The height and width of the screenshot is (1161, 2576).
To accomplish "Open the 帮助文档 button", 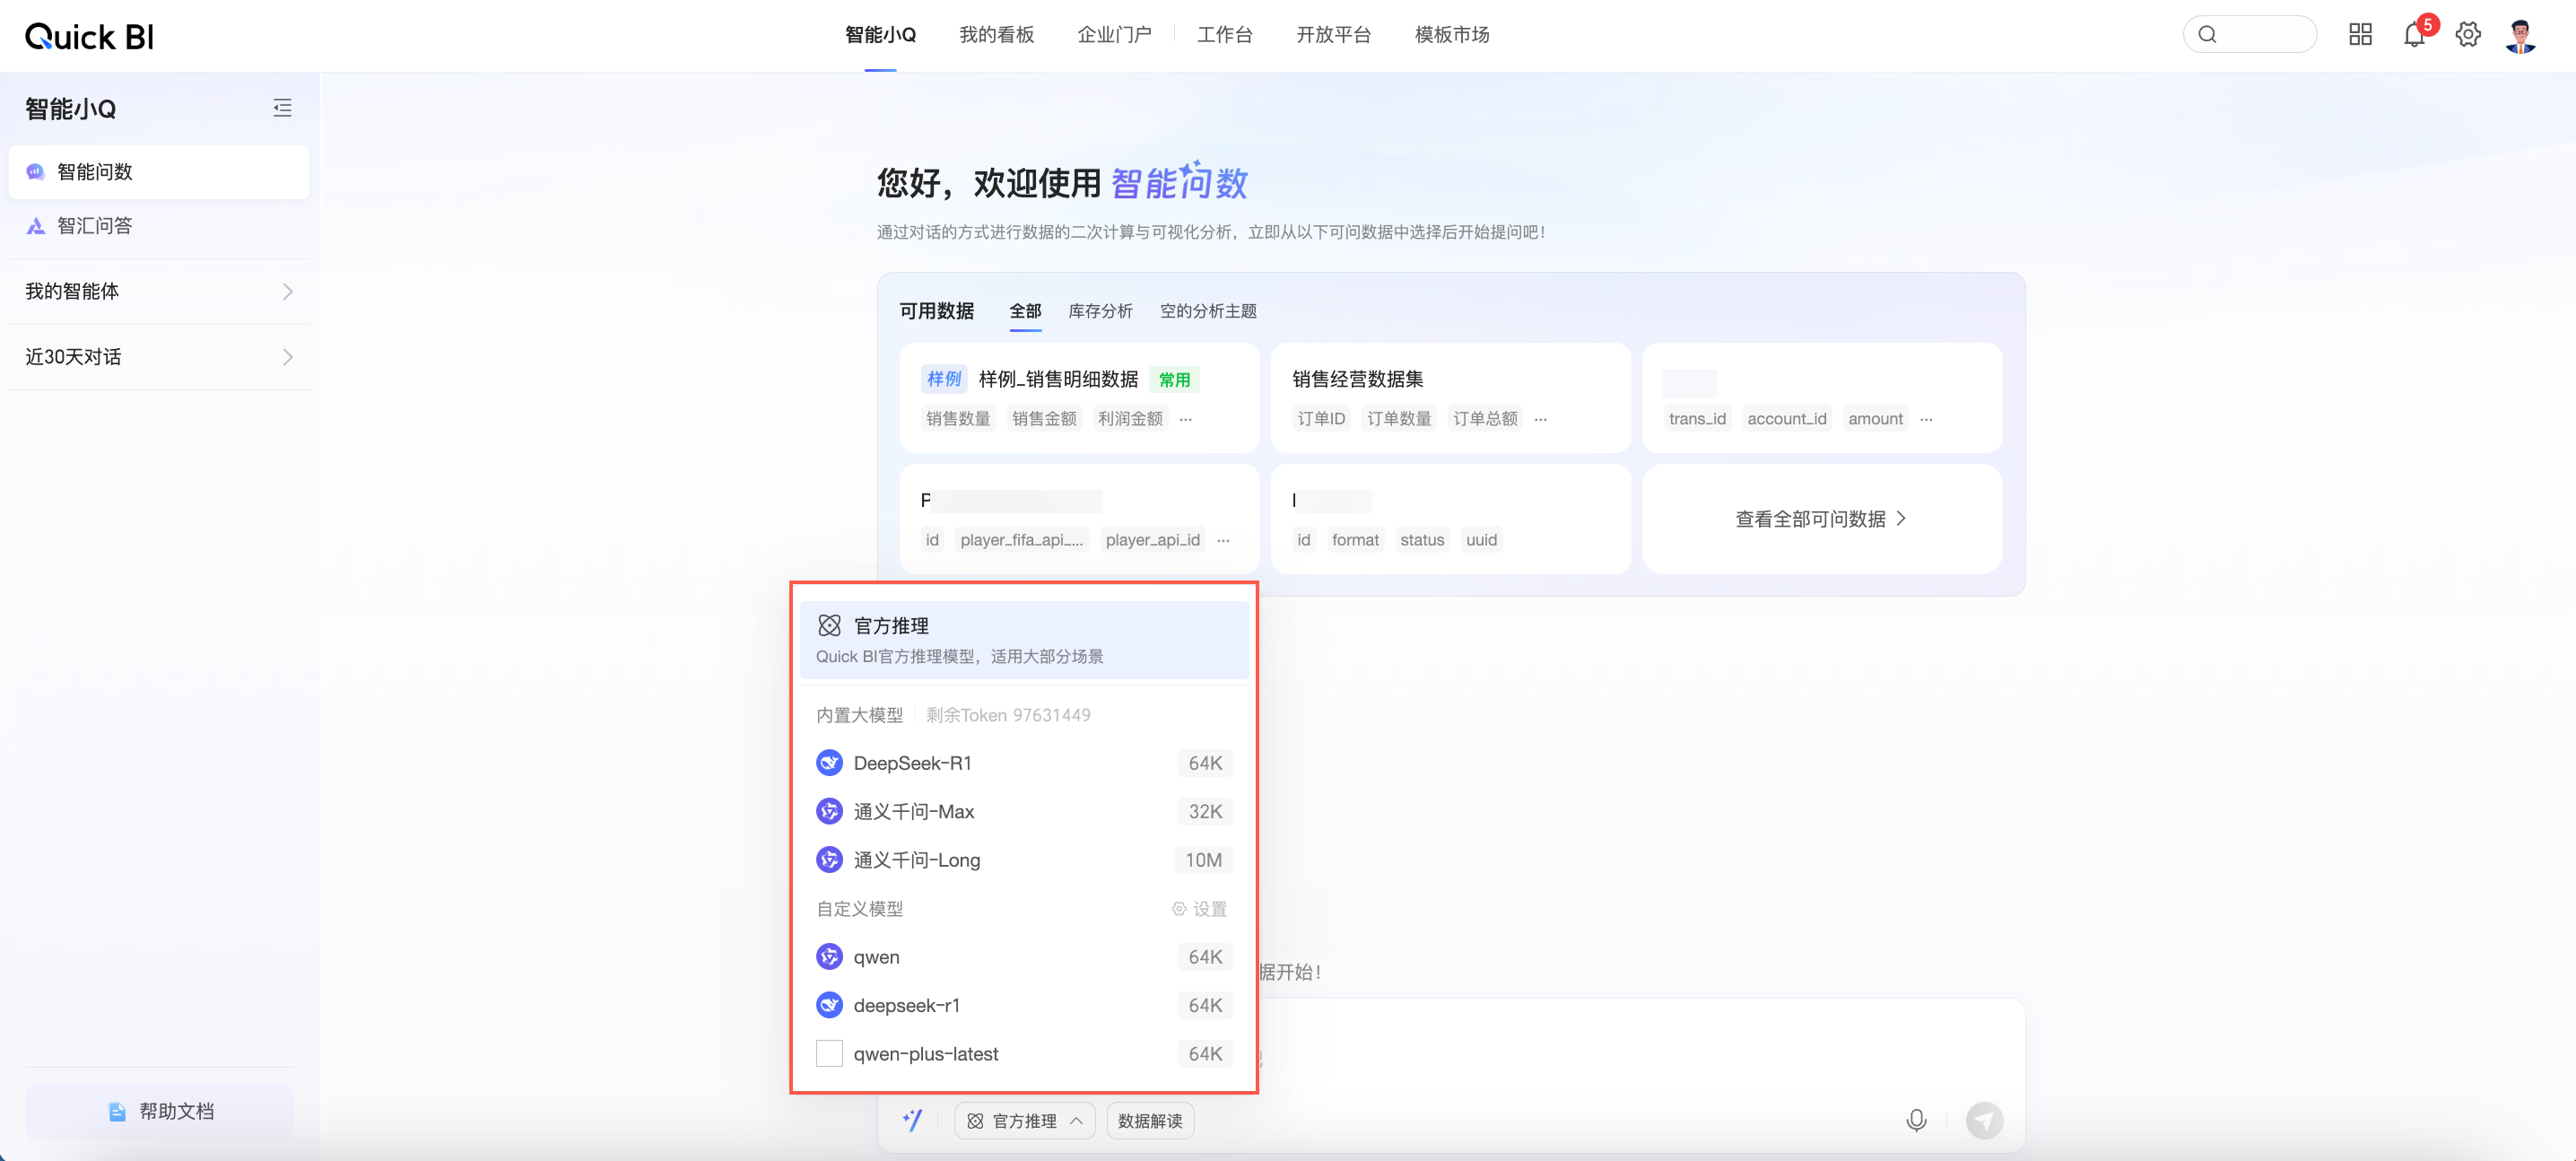I will coord(159,1111).
